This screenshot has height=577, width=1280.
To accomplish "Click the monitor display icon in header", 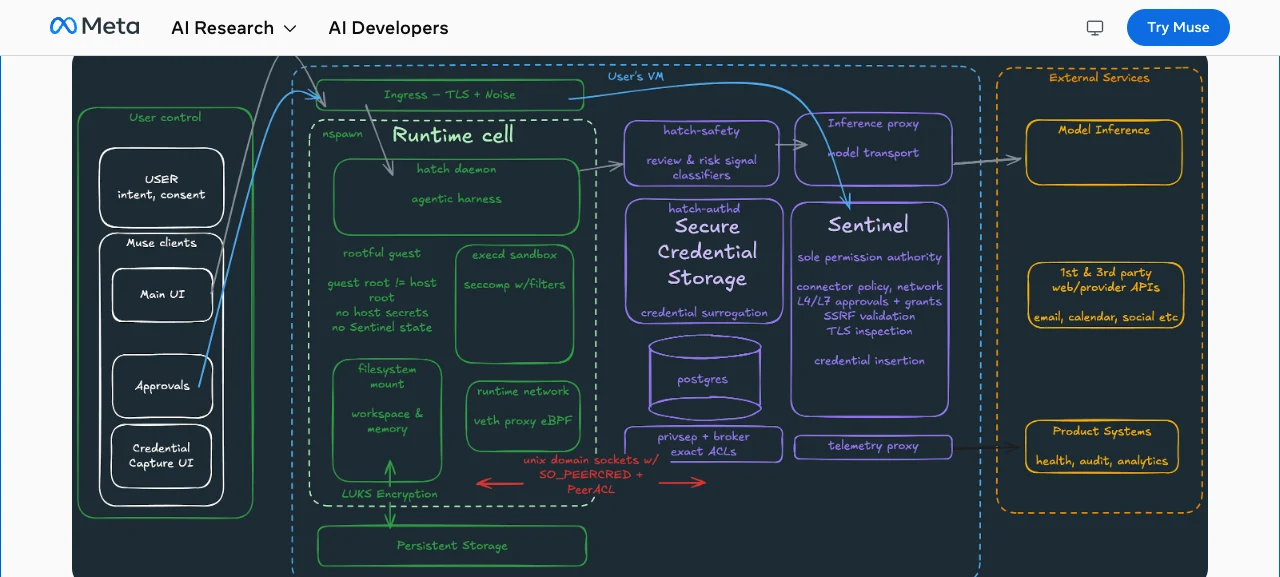I will click(1095, 28).
